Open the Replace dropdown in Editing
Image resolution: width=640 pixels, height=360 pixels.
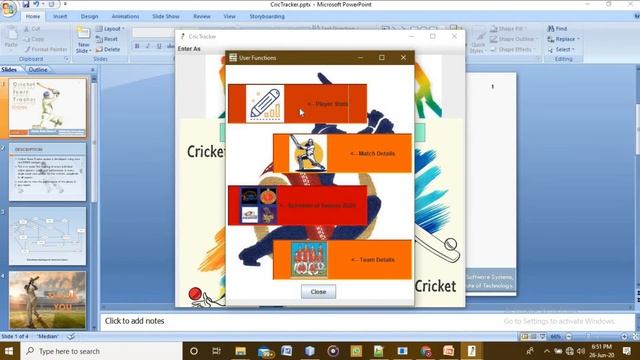click(x=564, y=39)
